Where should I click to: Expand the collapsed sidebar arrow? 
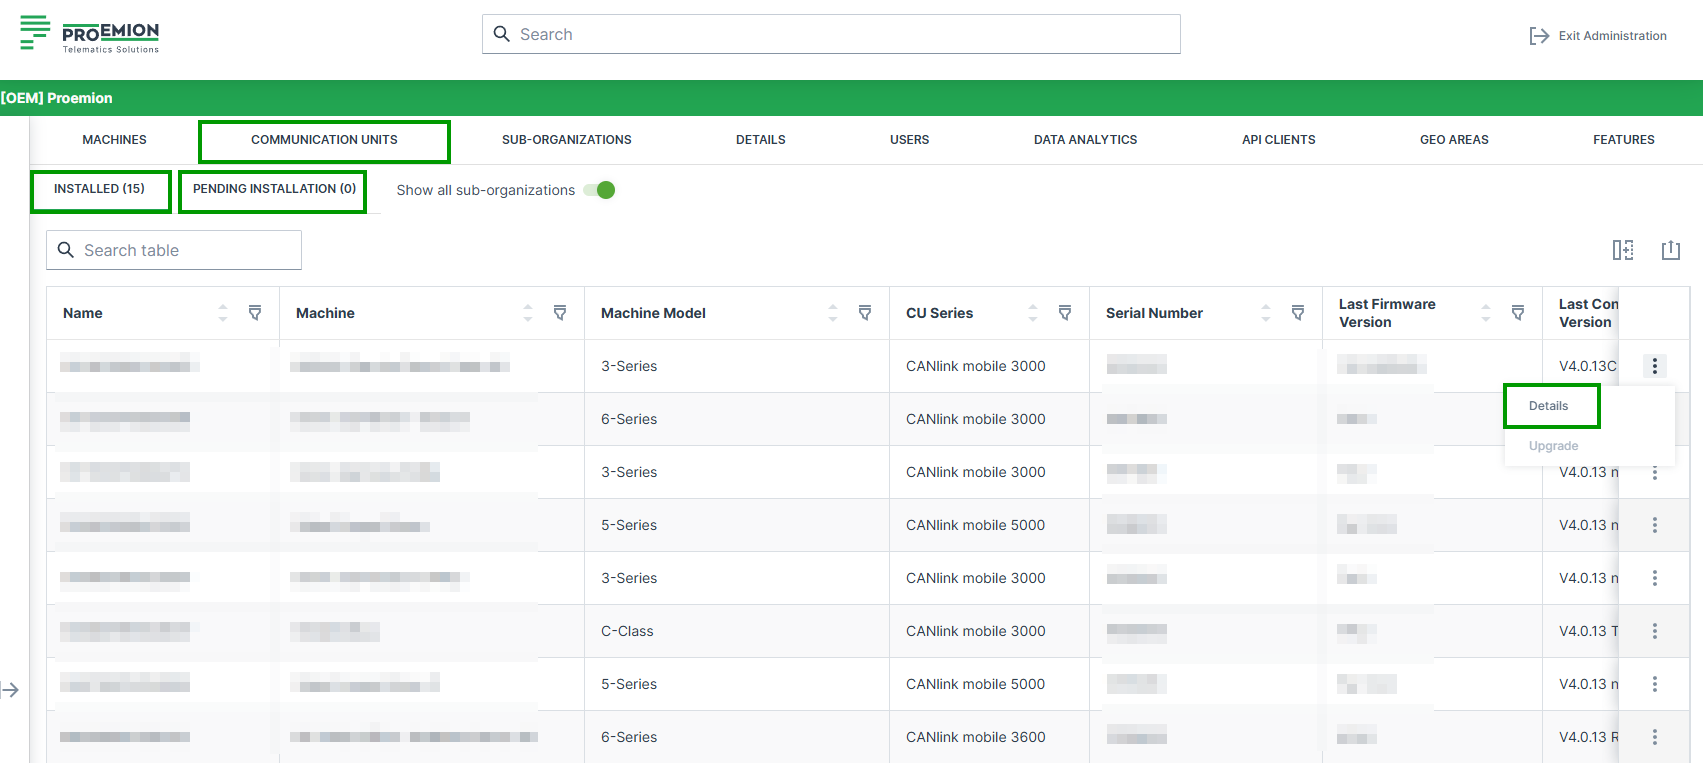(11, 690)
